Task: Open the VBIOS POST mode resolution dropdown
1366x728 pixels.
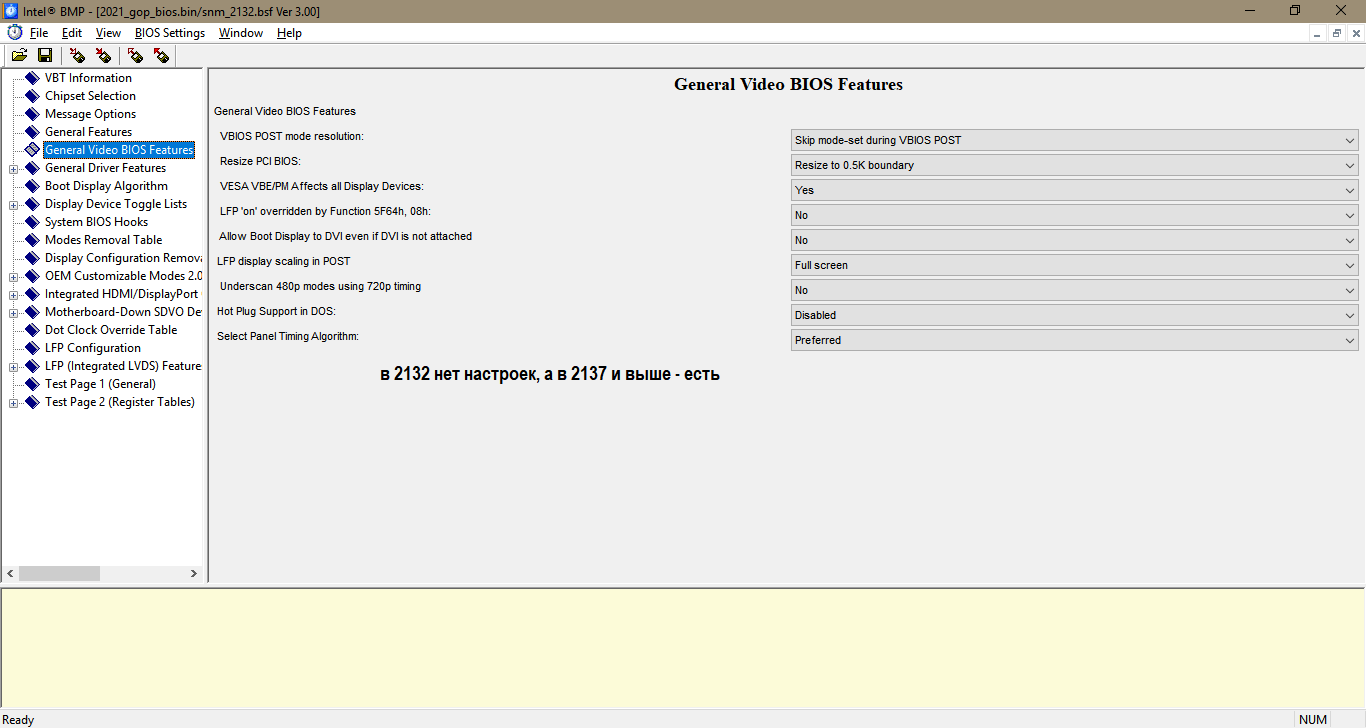Action: point(1074,140)
